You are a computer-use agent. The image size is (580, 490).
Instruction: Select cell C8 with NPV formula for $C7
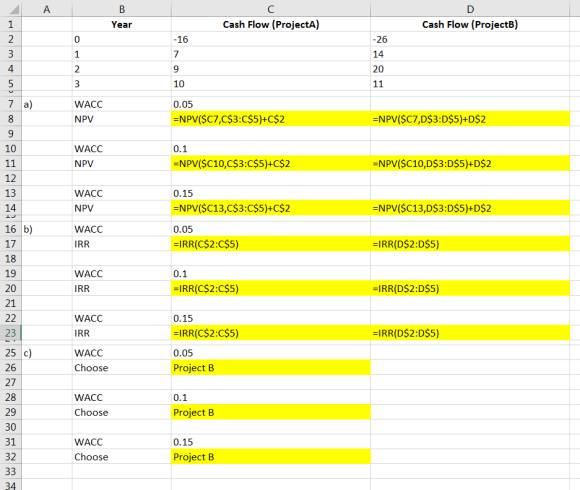coord(271,119)
